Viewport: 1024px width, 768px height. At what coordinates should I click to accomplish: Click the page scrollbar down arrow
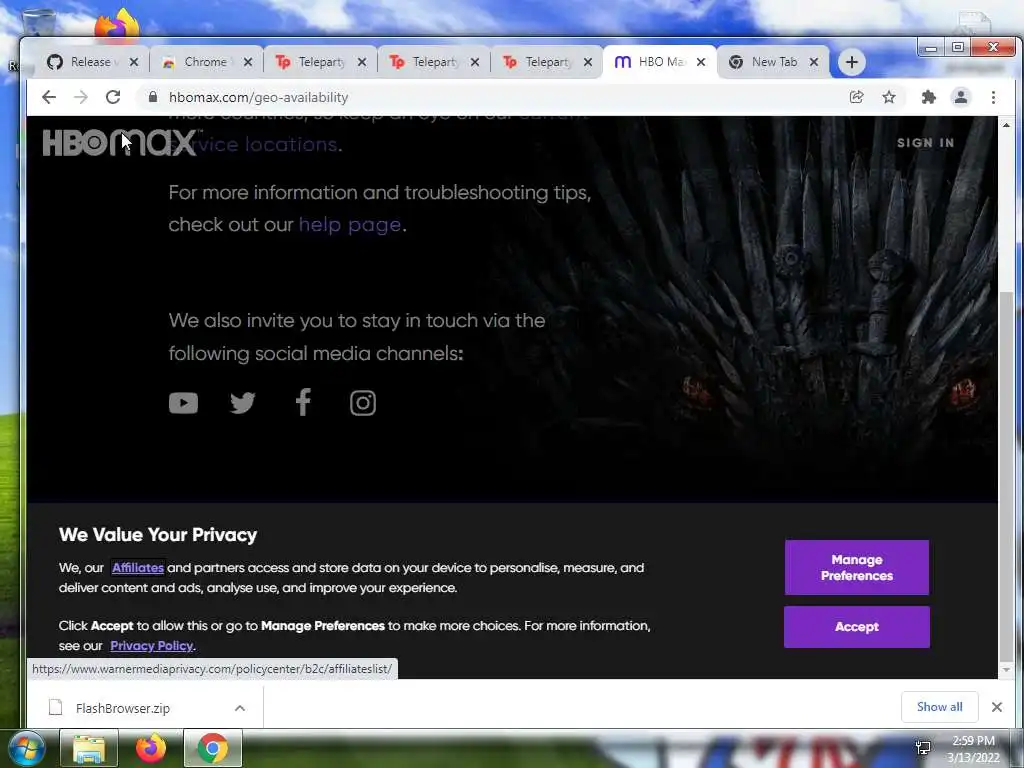click(x=1006, y=670)
